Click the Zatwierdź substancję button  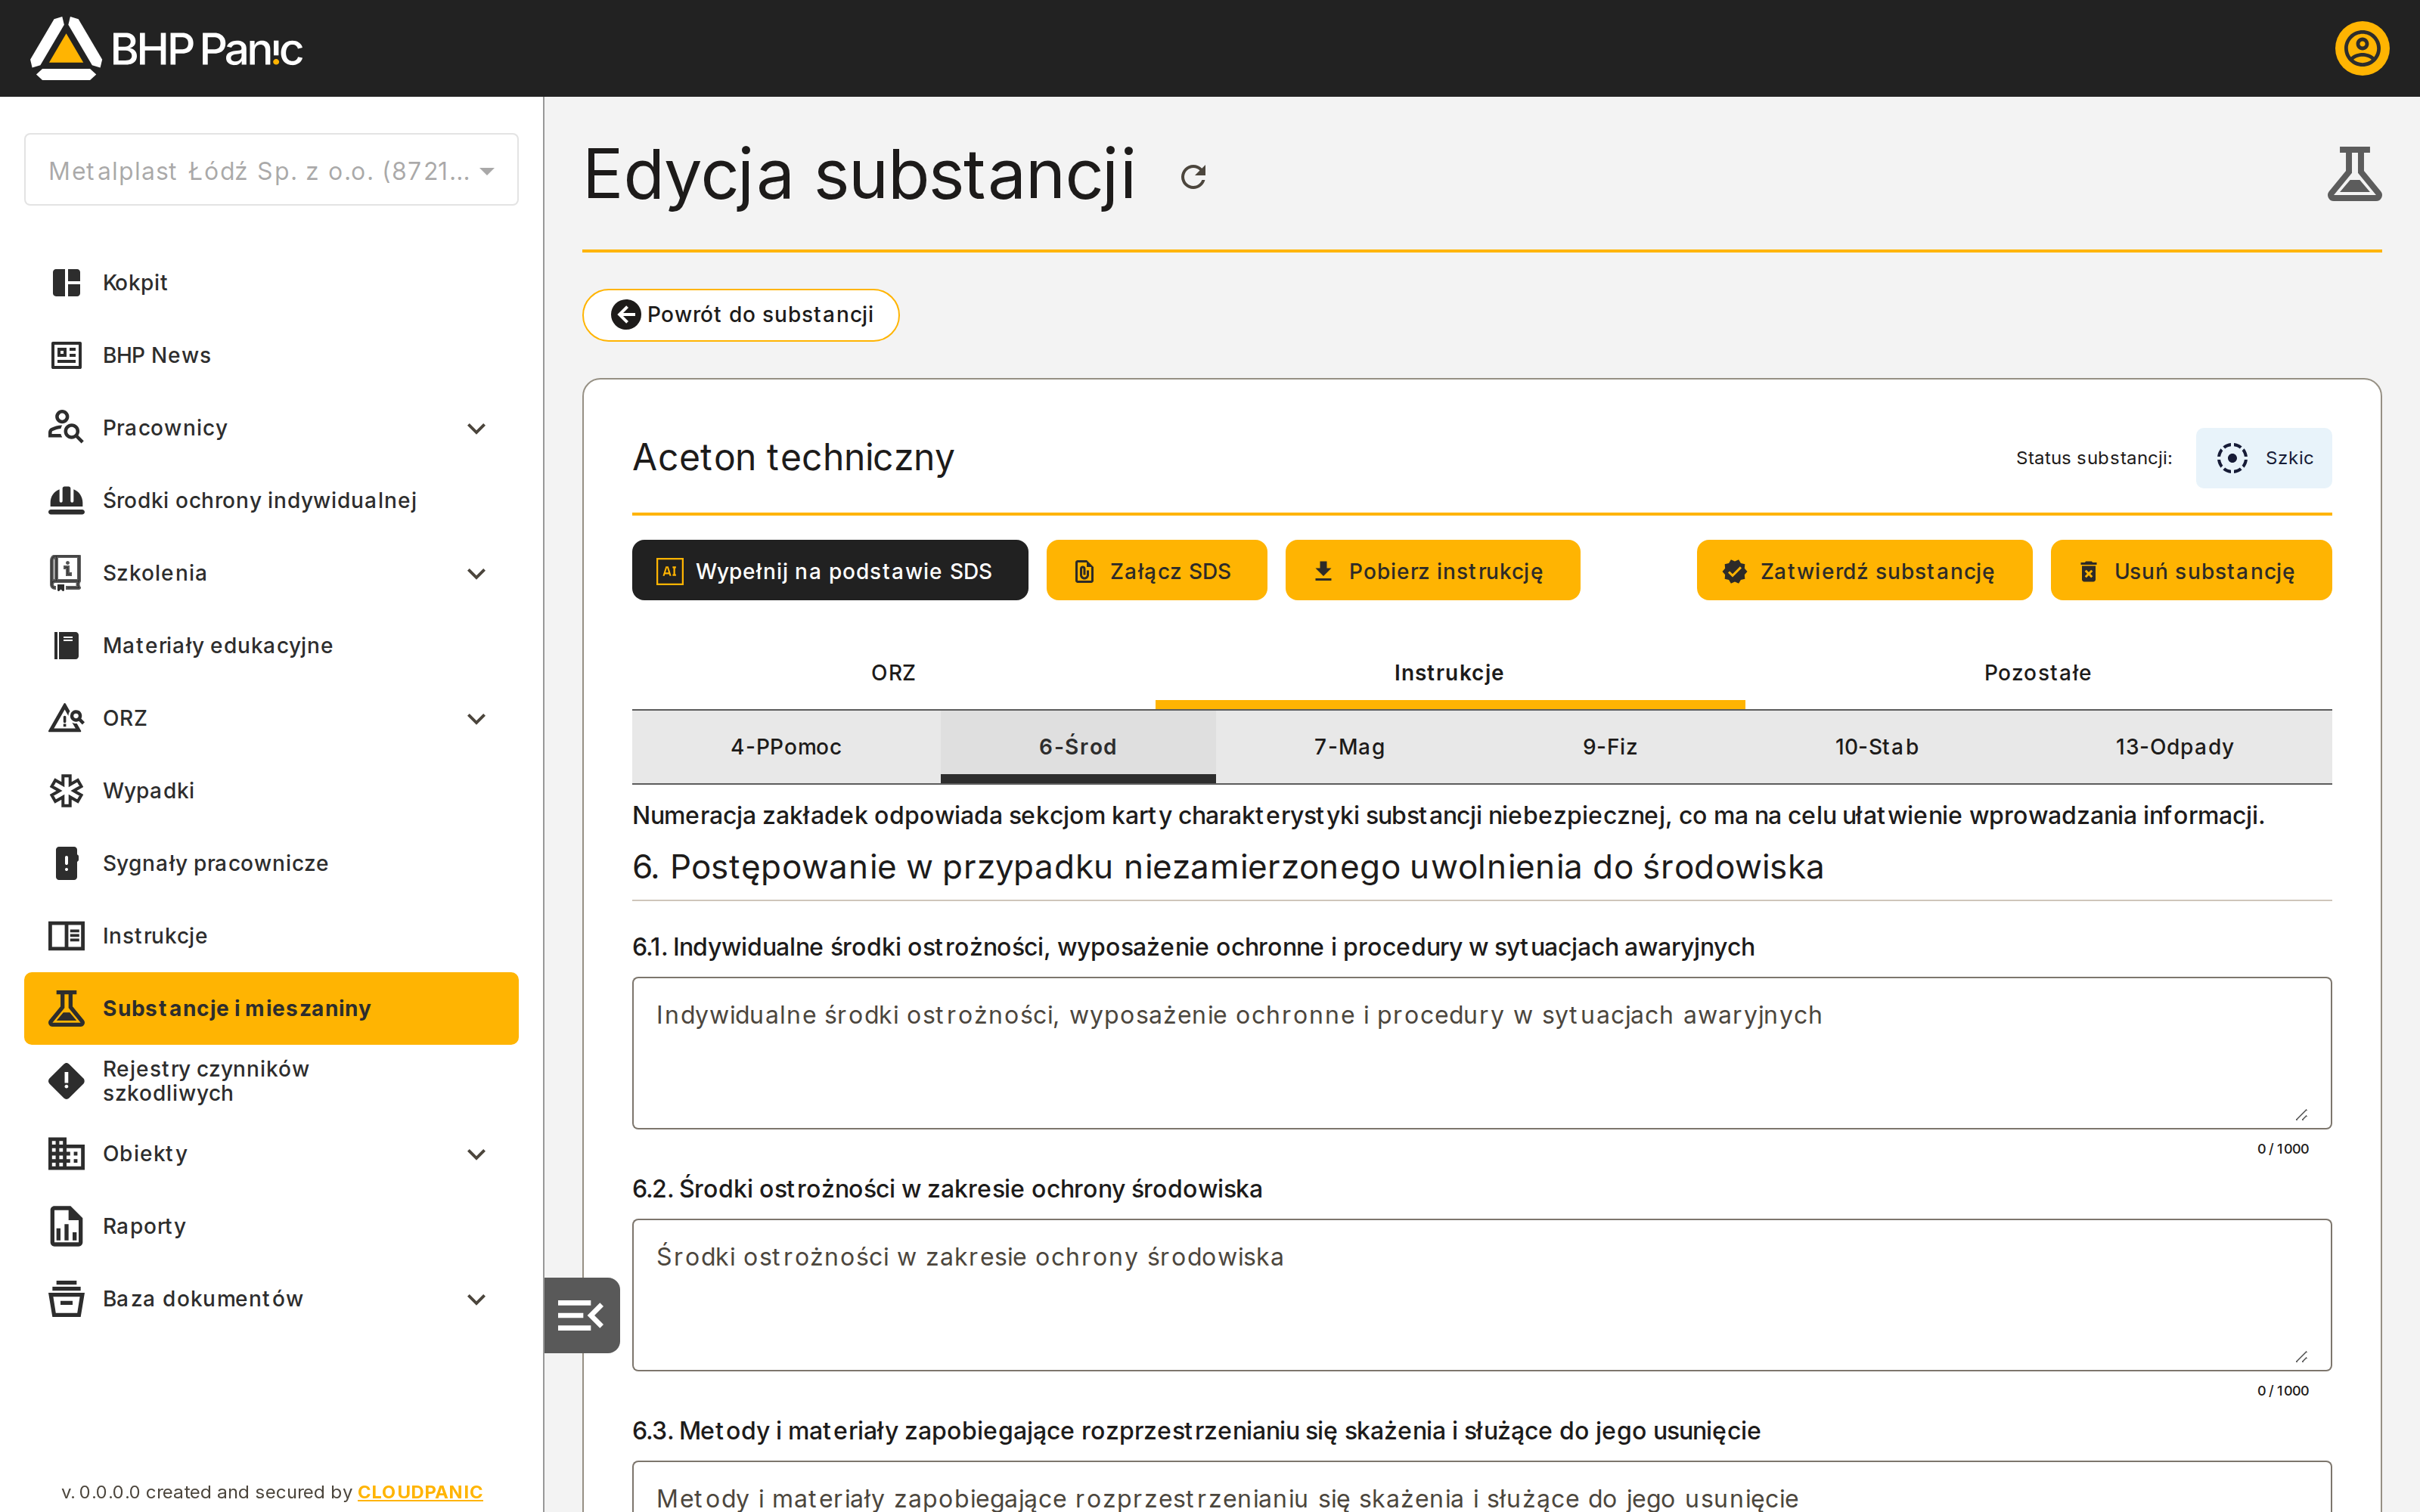point(1864,571)
